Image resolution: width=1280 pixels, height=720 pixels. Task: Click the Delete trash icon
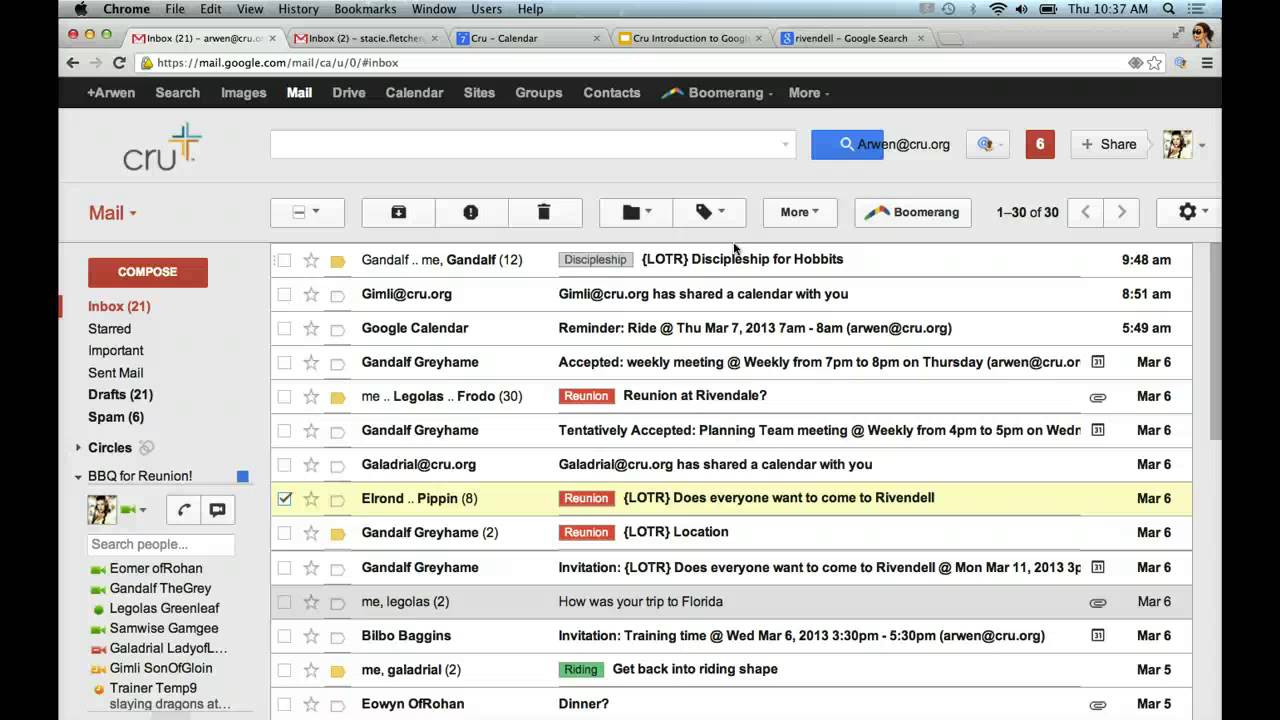tap(544, 212)
